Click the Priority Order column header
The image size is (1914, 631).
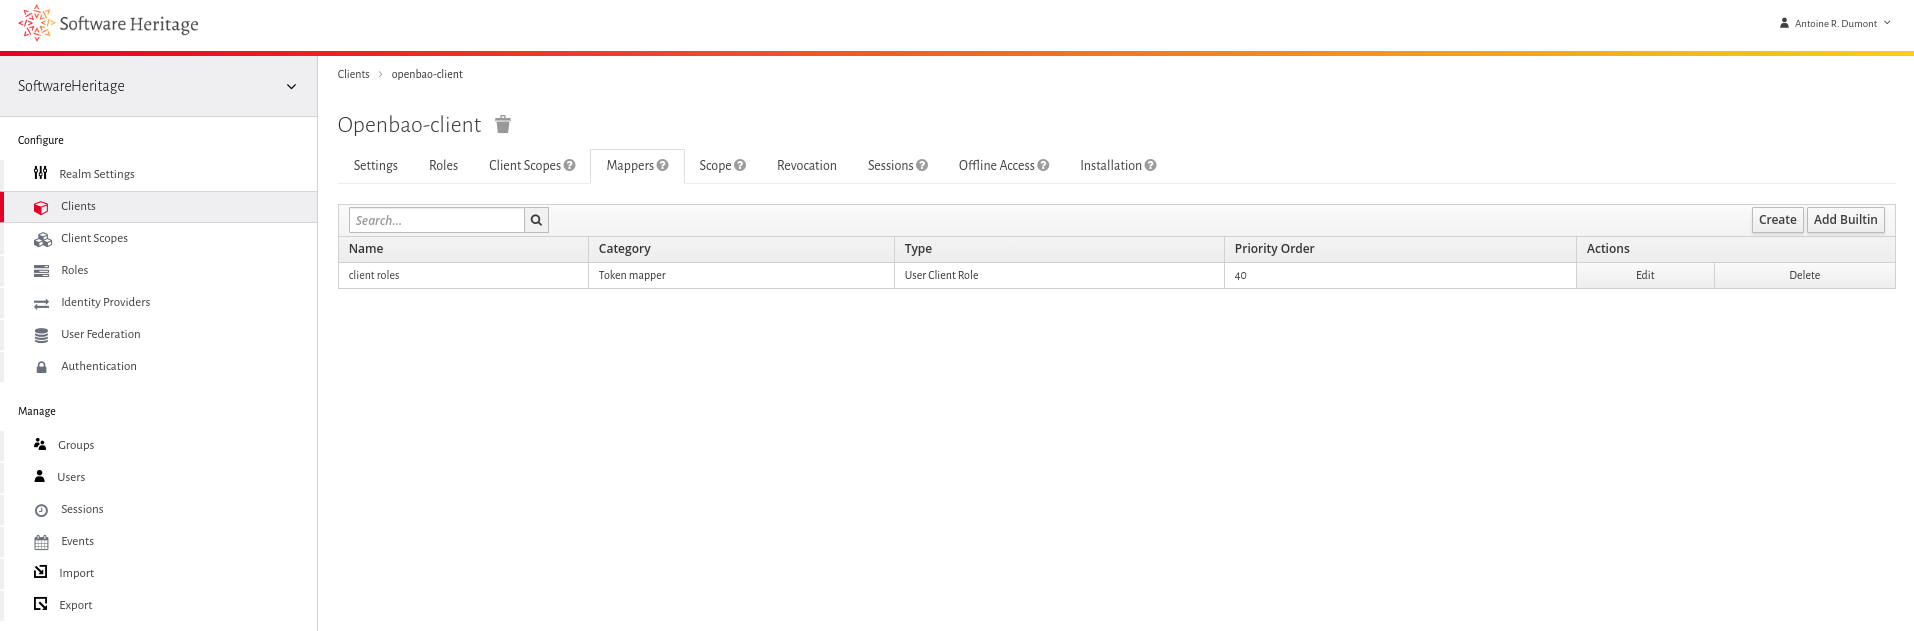(x=1400, y=249)
